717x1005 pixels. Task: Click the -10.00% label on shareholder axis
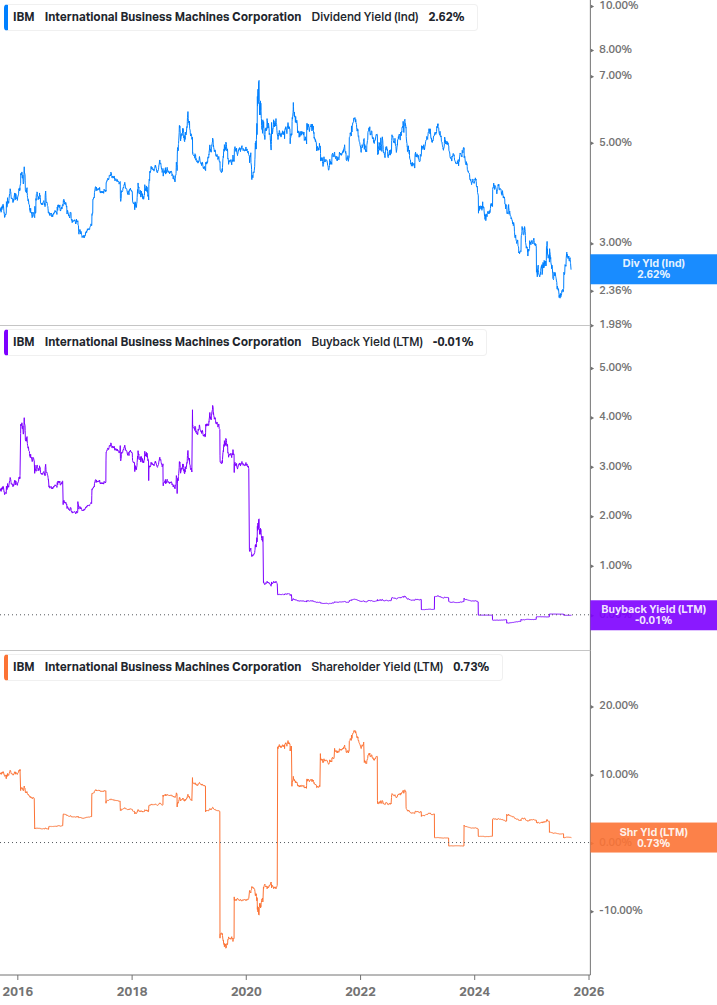coord(620,911)
